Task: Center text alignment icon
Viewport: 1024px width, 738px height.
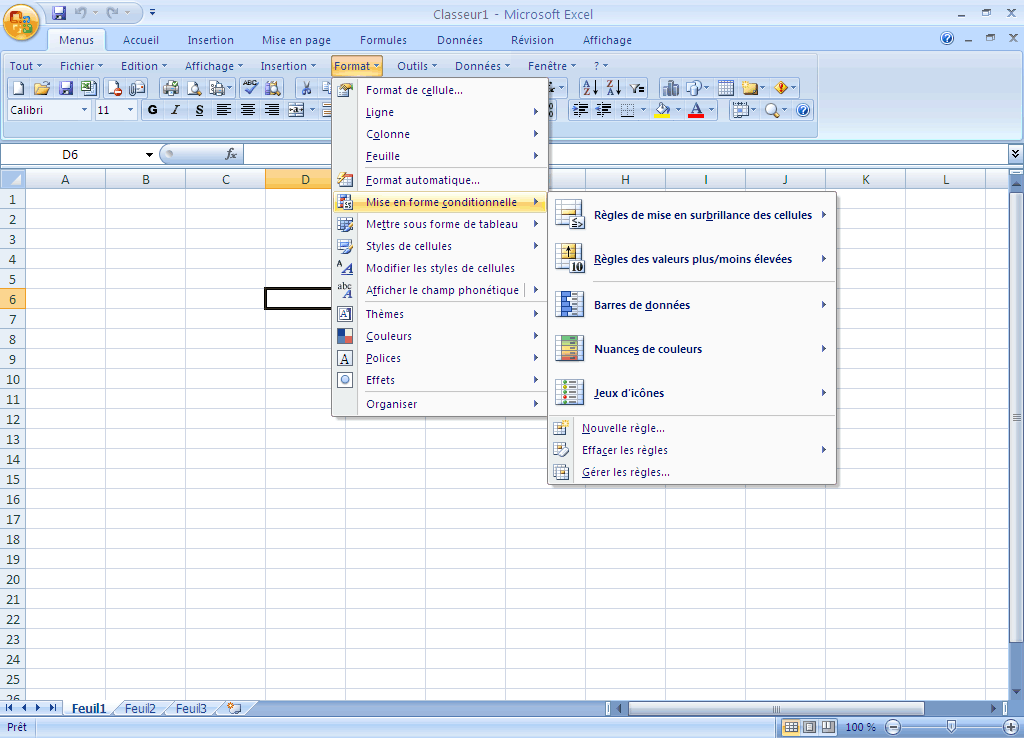Action: click(x=248, y=110)
